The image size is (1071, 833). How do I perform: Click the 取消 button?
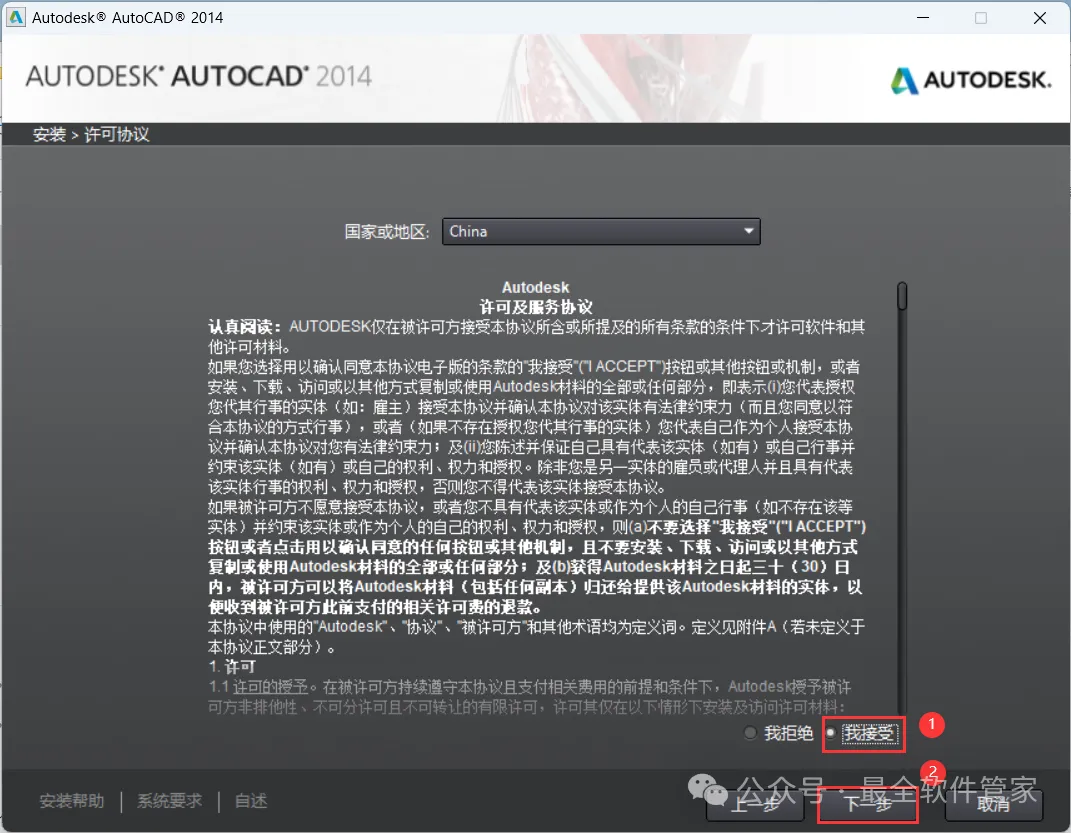click(994, 804)
